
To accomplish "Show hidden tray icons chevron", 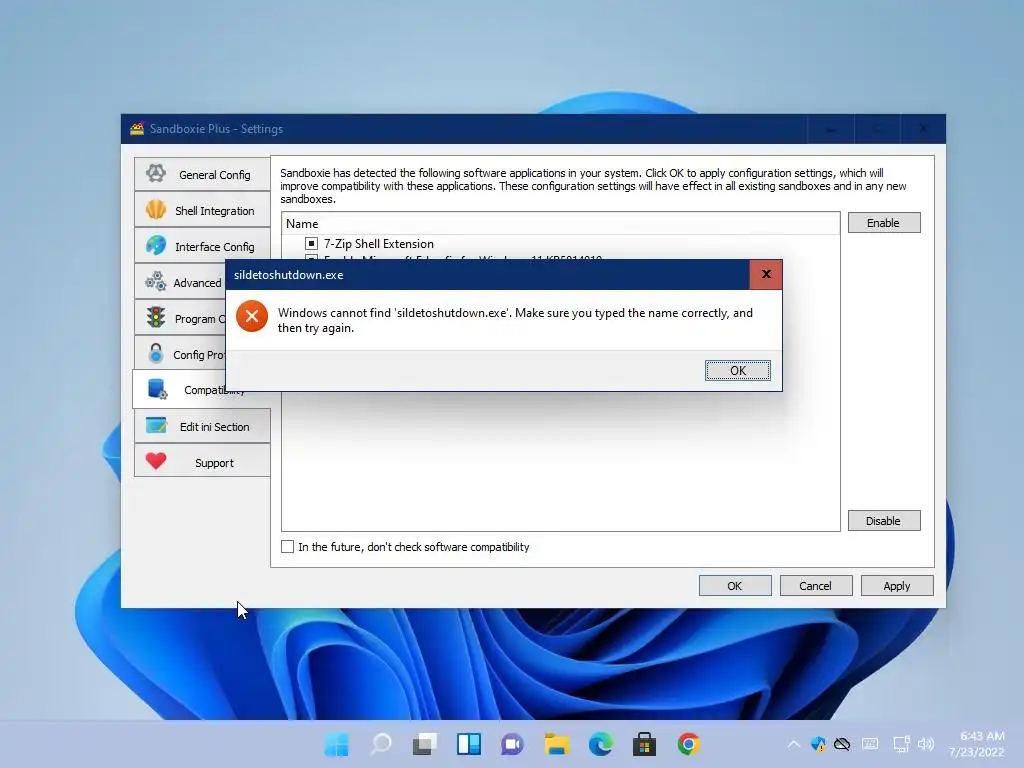I will tap(793, 744).
